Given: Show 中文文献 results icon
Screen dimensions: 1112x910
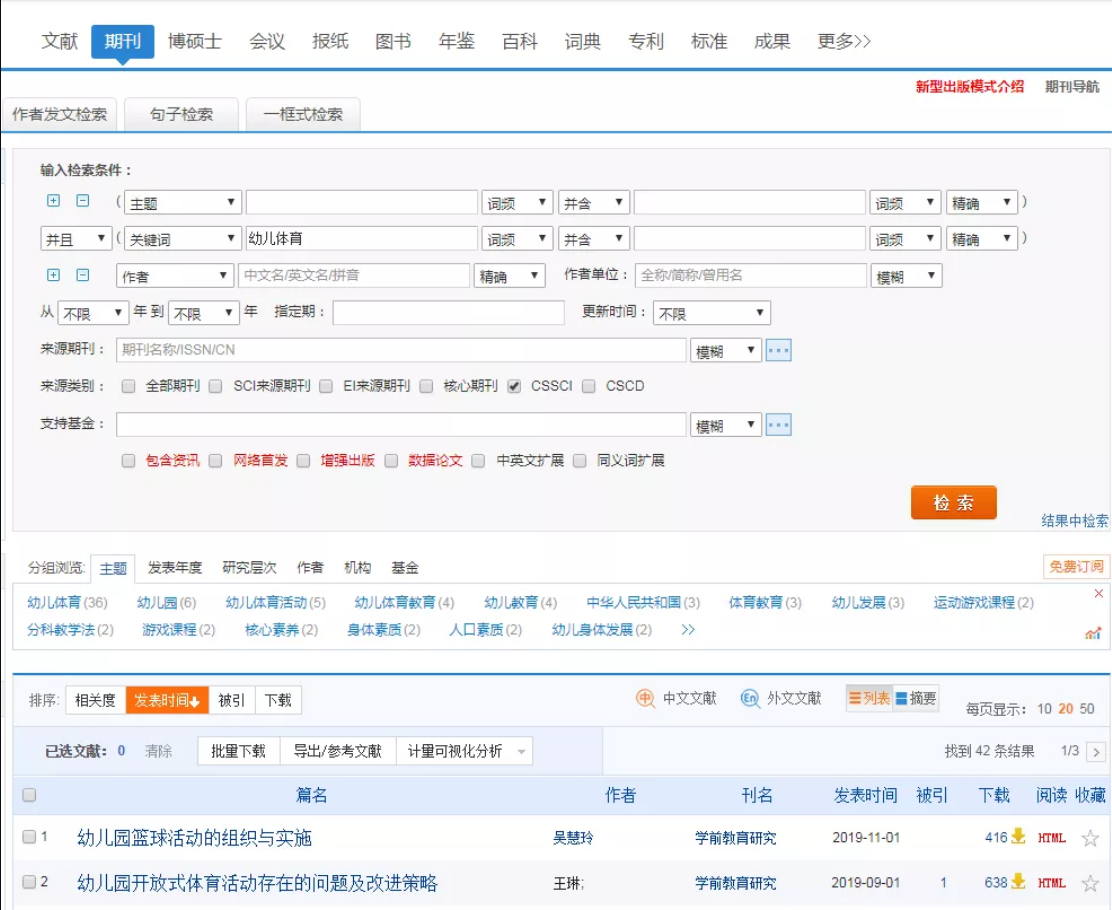Looking at the screenshot, I should click(645, 699).
